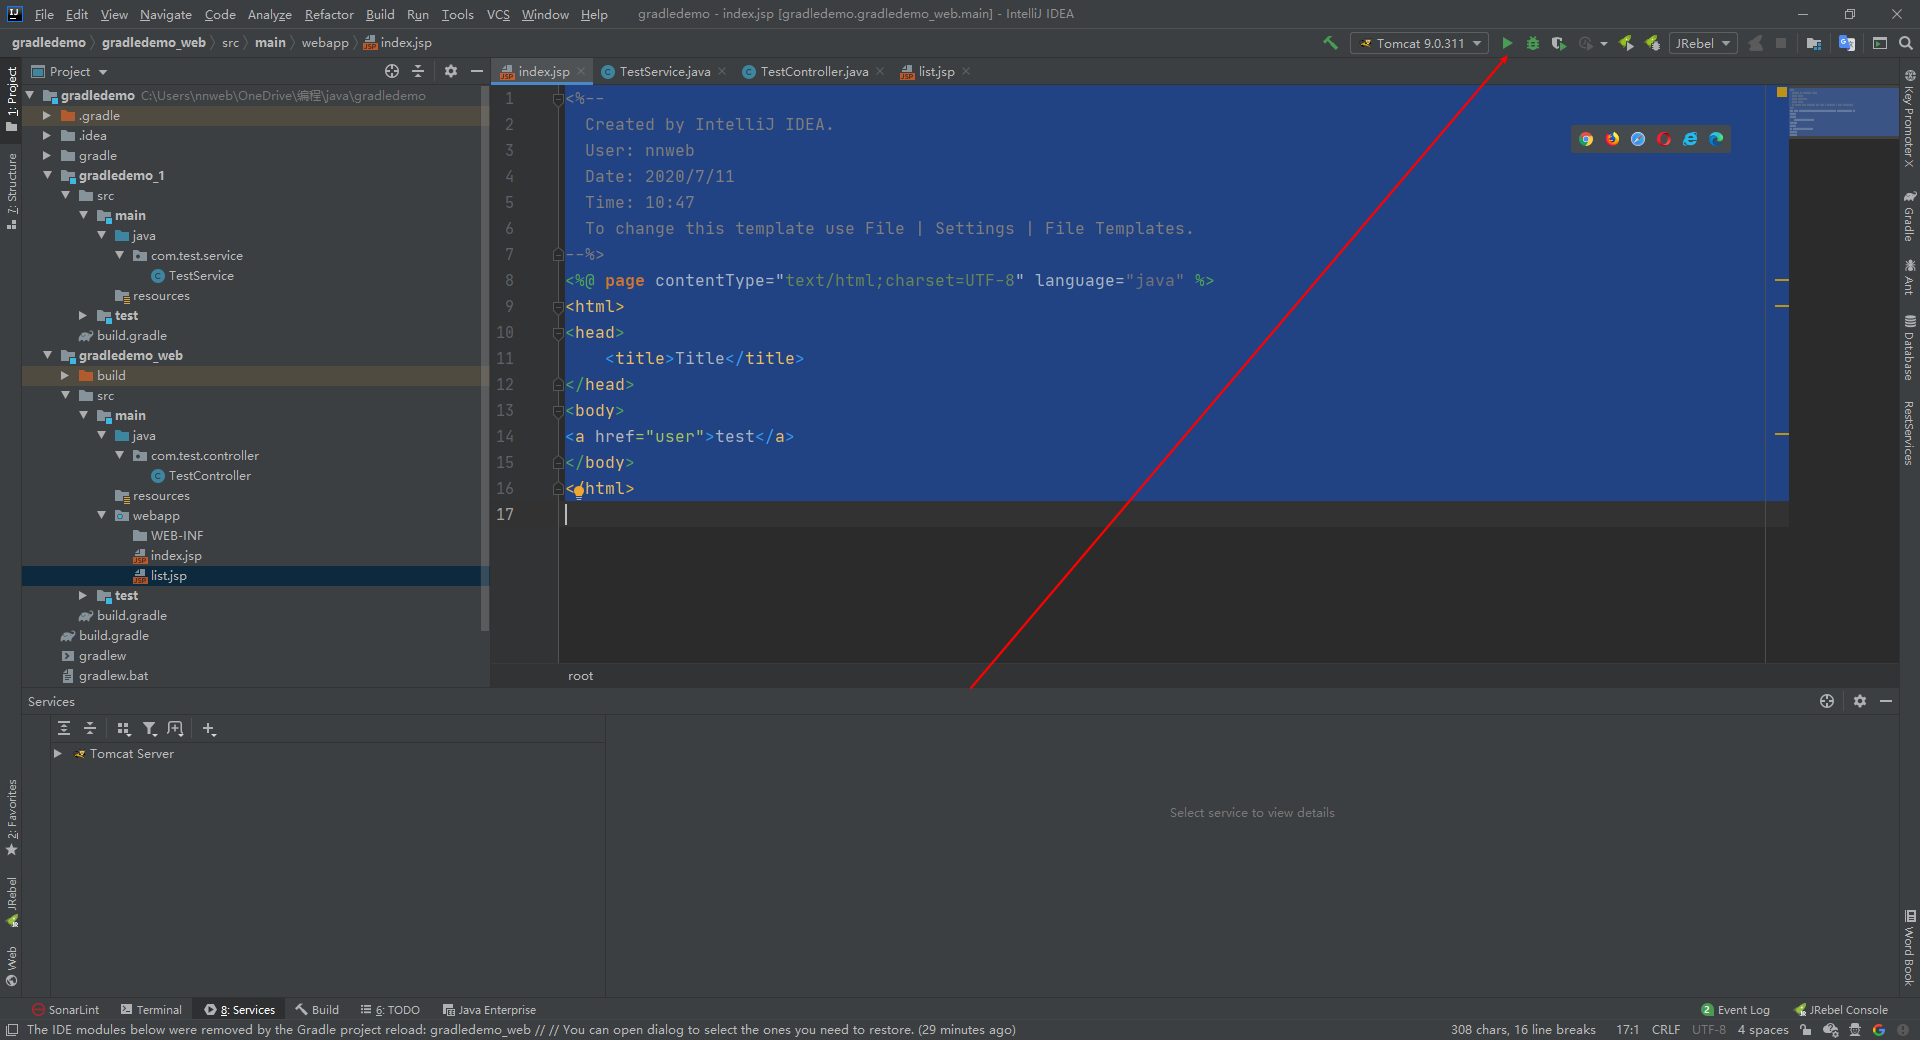Open the page in Edge browser
Screen dimensions: 1920x1040
pyautogui.click(x=1716, y=139)
